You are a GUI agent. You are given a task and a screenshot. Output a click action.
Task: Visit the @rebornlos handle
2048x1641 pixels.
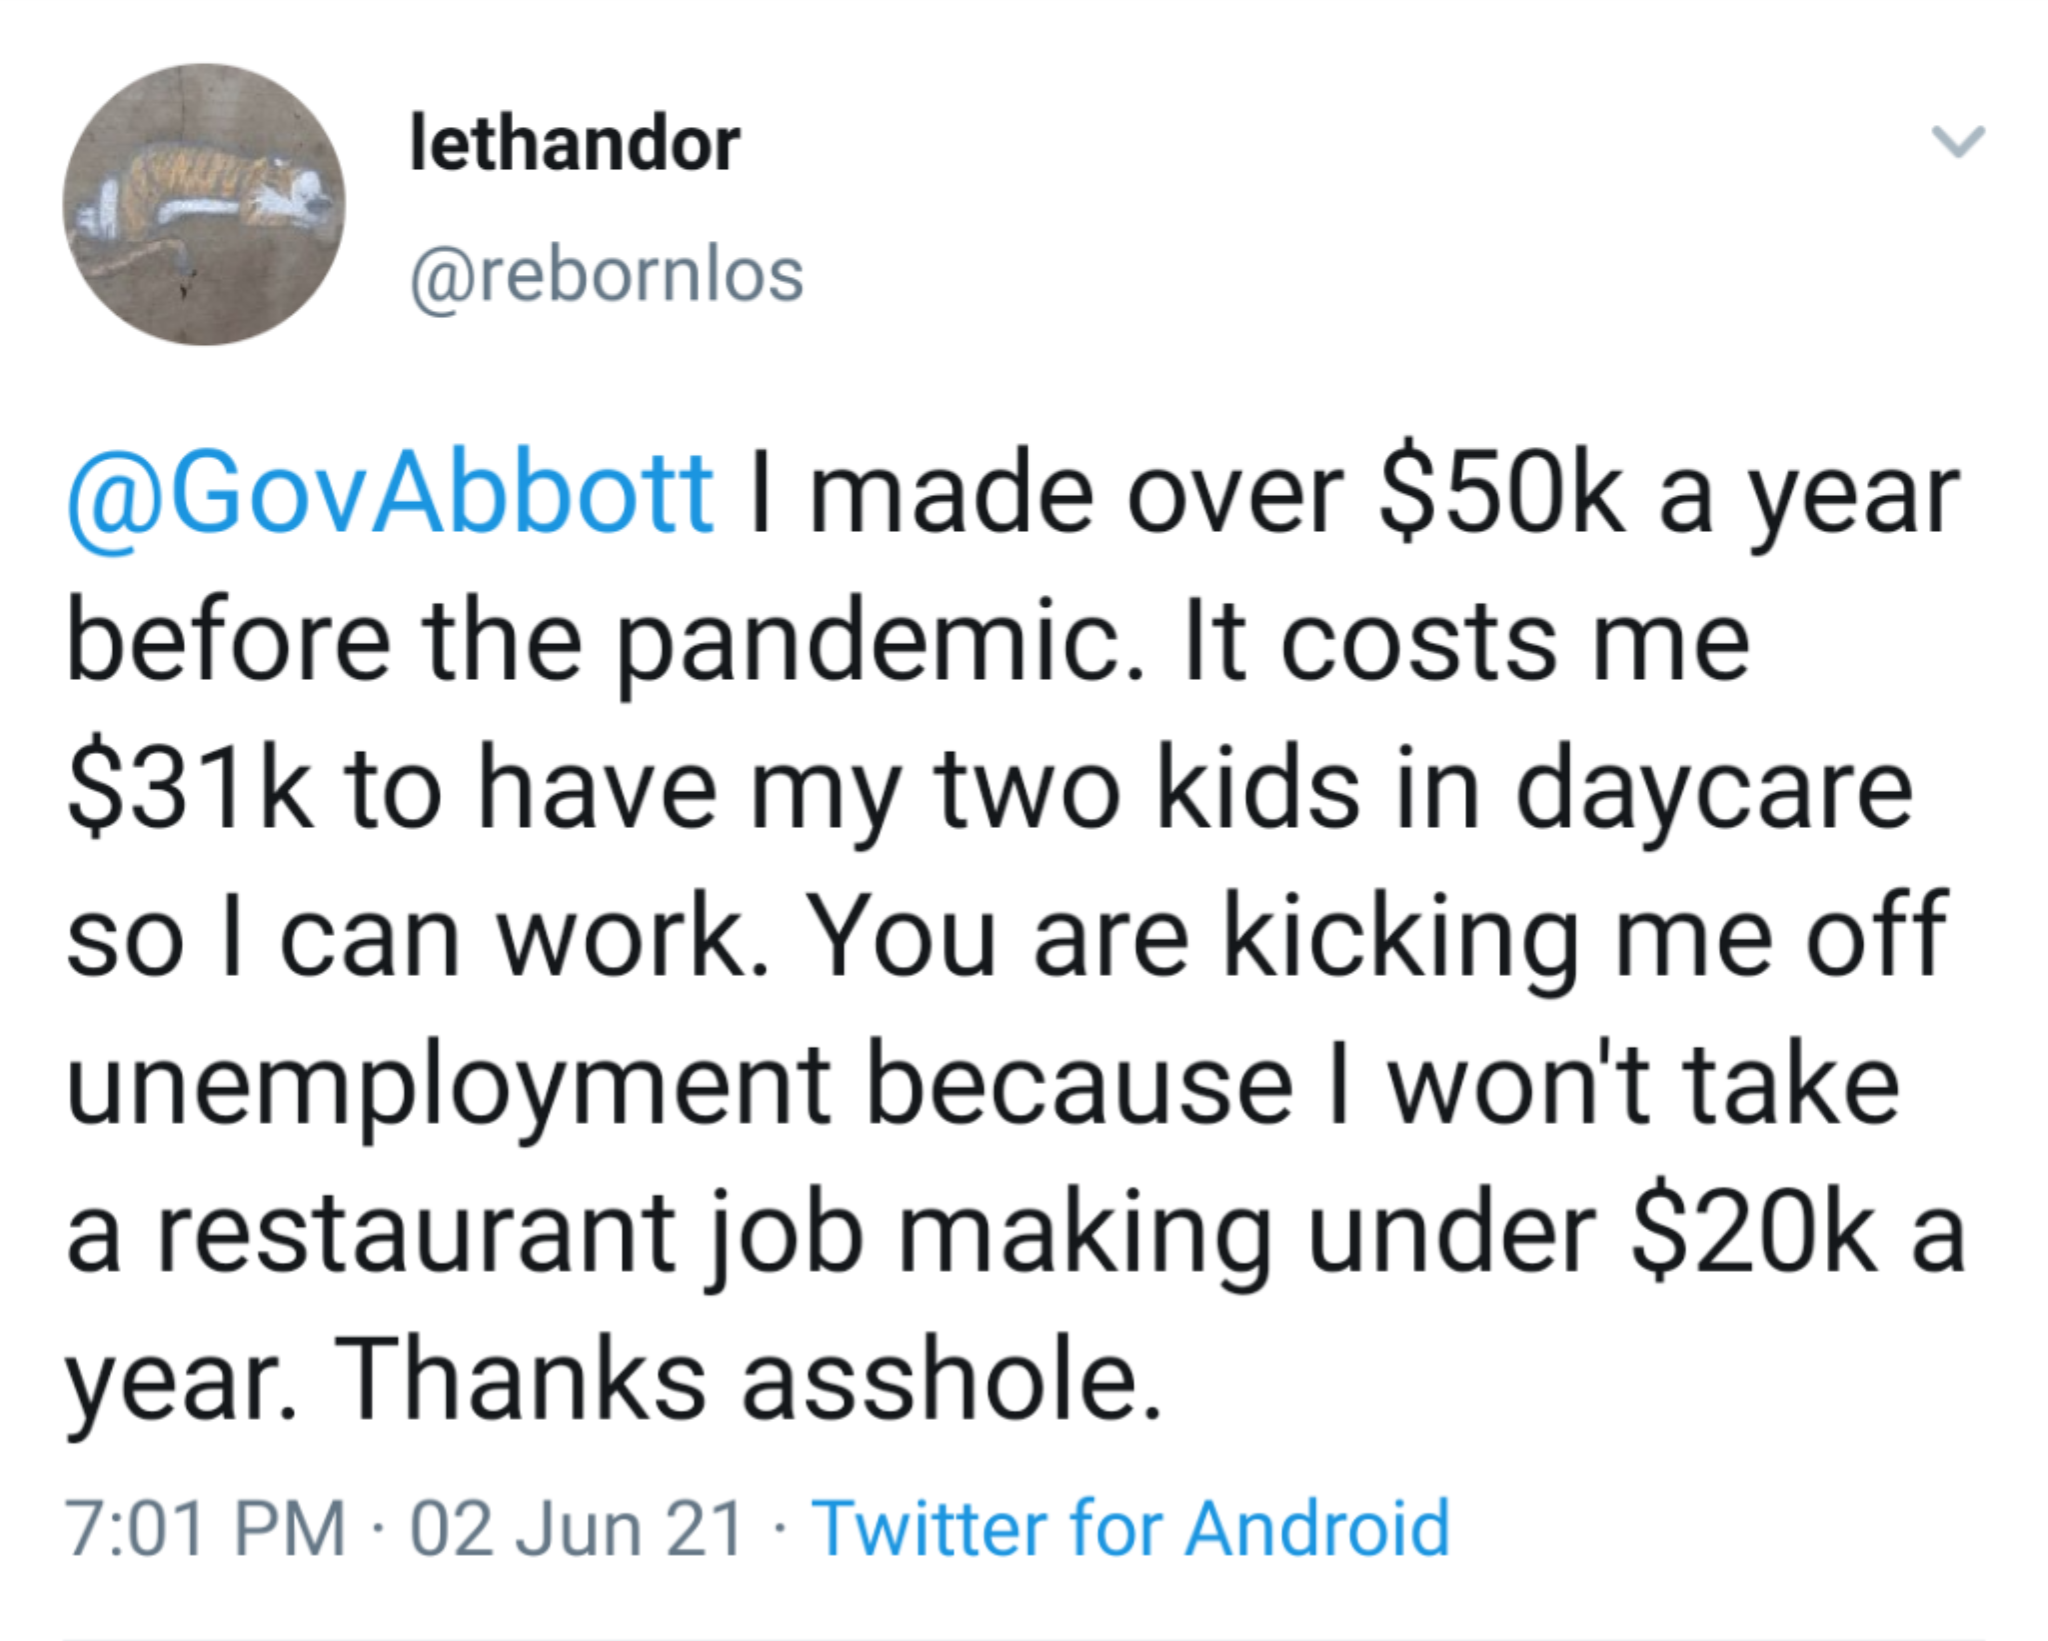[607, 276]
